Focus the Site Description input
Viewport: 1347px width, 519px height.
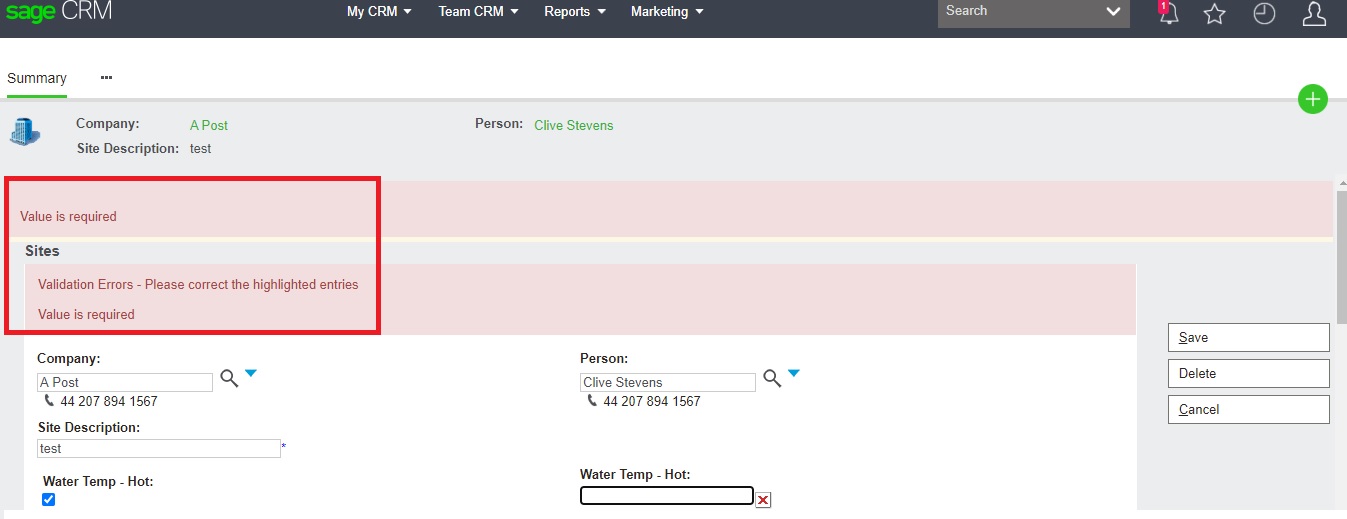(x=159, y=448)
